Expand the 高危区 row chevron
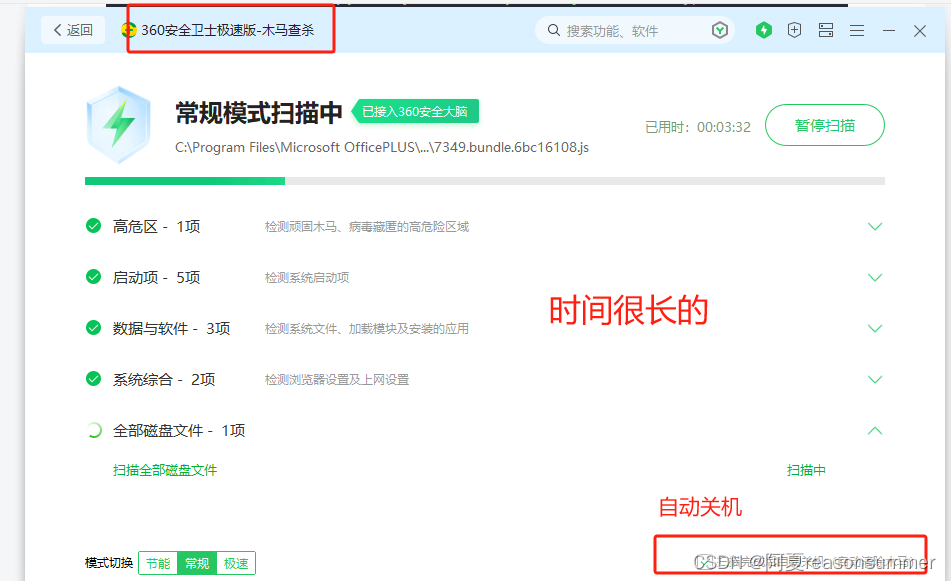 (875, 227)
